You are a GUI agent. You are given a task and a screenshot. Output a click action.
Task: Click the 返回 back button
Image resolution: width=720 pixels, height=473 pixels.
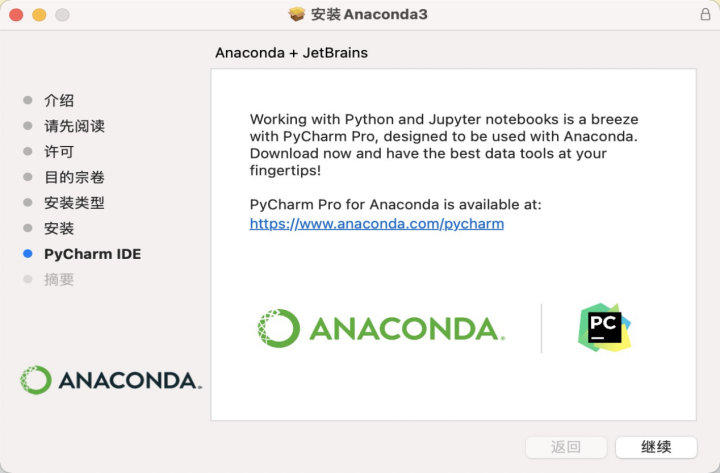tap(566, 447)
